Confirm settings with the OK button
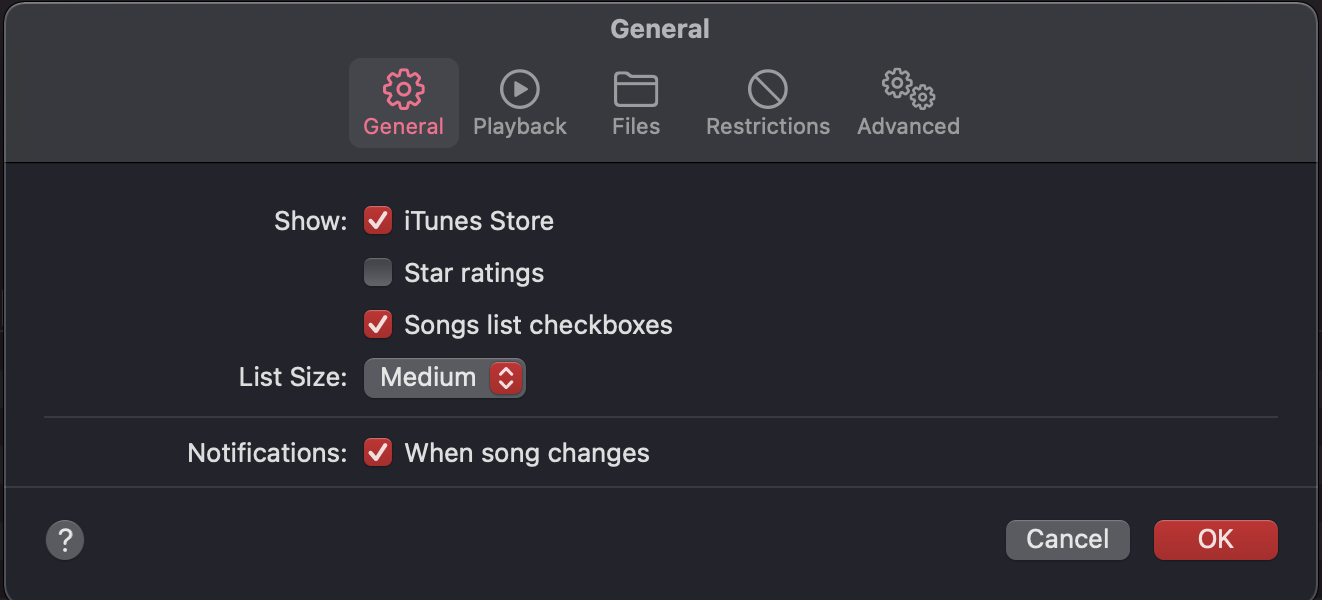The width and height of the screenshot is (1322, 600). [x=1215, y=539]
